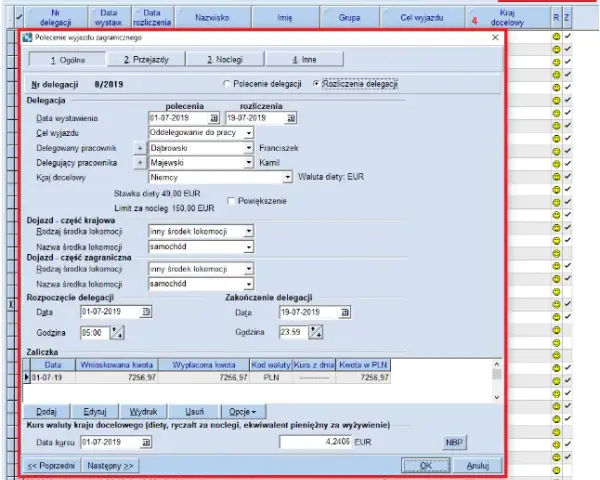The width and height of the screenshot is (600, 480).
Task: Confirm dialog with OK button
Action: pyautogui.click(x=426, y=465)
